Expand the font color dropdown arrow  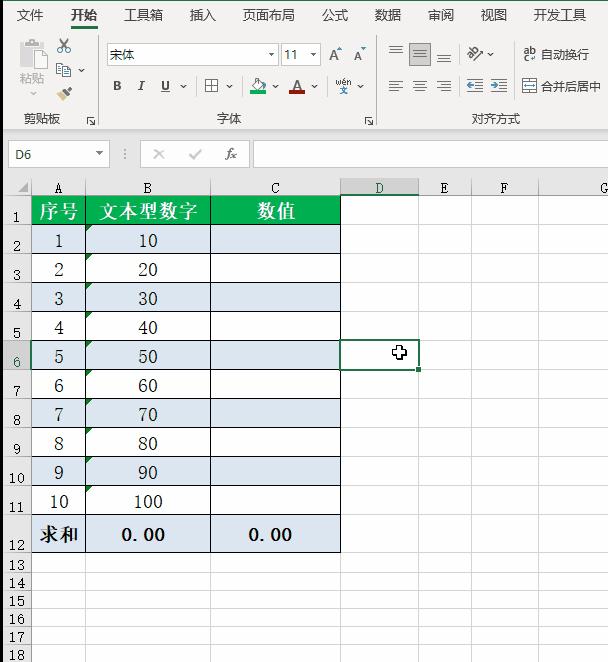tap(315, 86)
